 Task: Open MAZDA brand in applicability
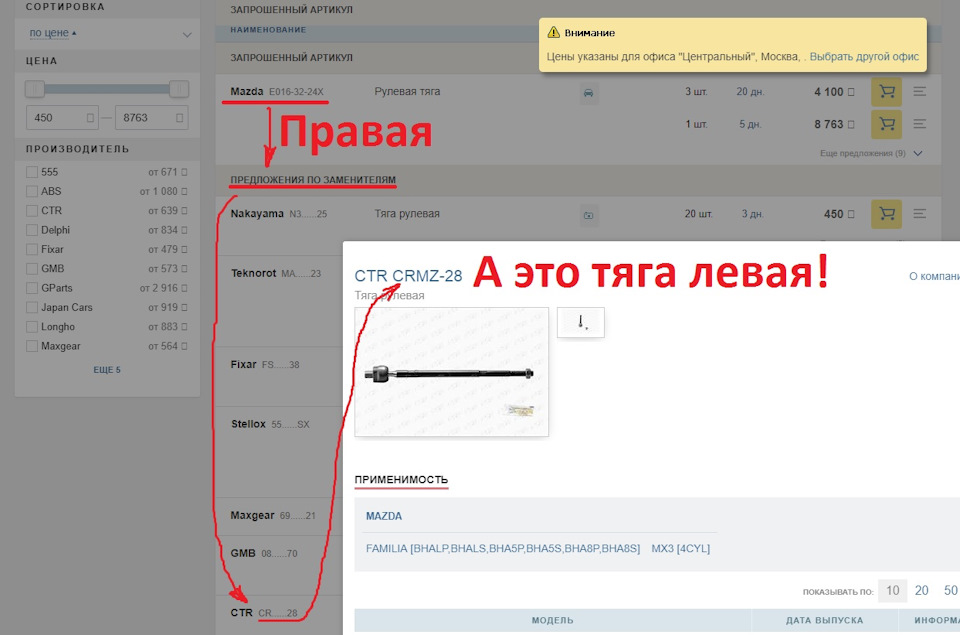click(x=384, y=516)
